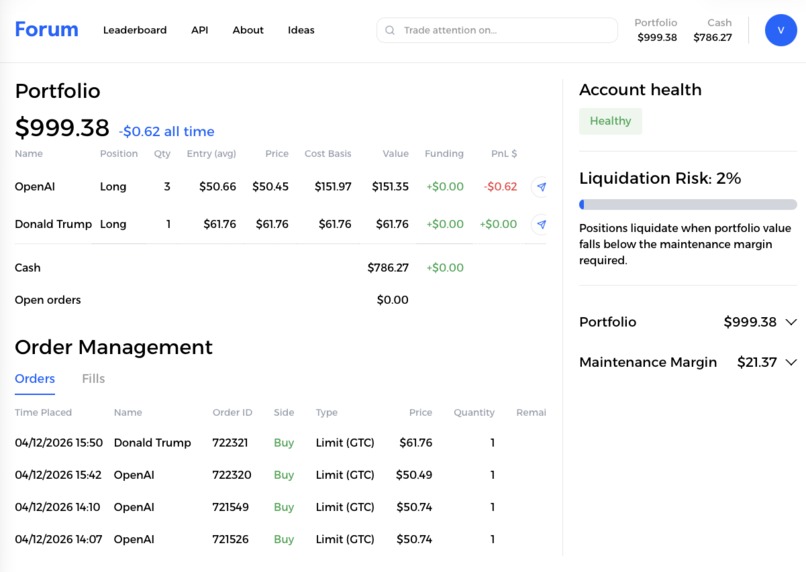Open the user avatar 'V' menu
The height and width of the screenshot is (572, 806).
[x=780, y=30]
